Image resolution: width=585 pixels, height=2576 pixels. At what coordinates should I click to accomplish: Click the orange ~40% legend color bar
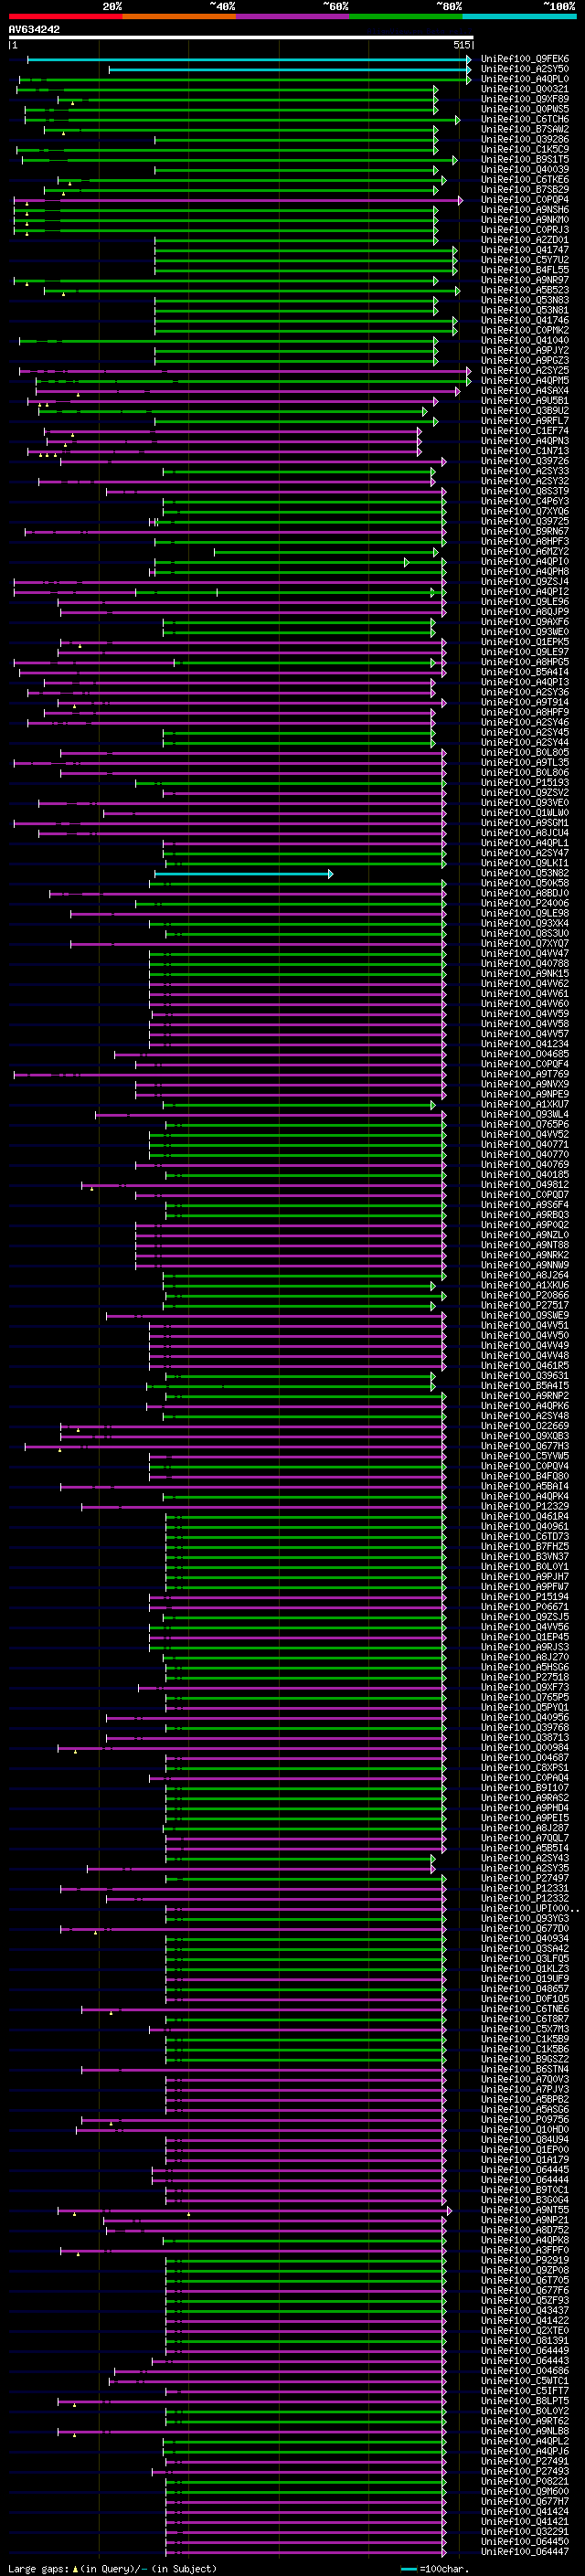pyautogui.click(x=179, y=16)
